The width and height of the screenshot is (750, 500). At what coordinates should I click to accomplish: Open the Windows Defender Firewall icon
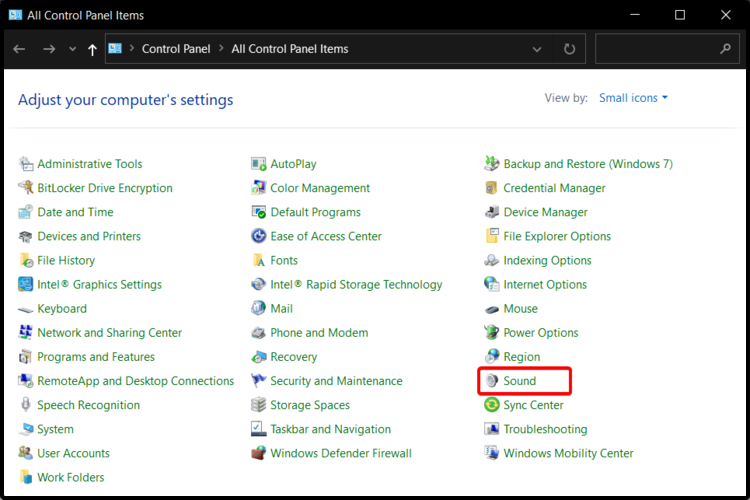coord(259,453)
